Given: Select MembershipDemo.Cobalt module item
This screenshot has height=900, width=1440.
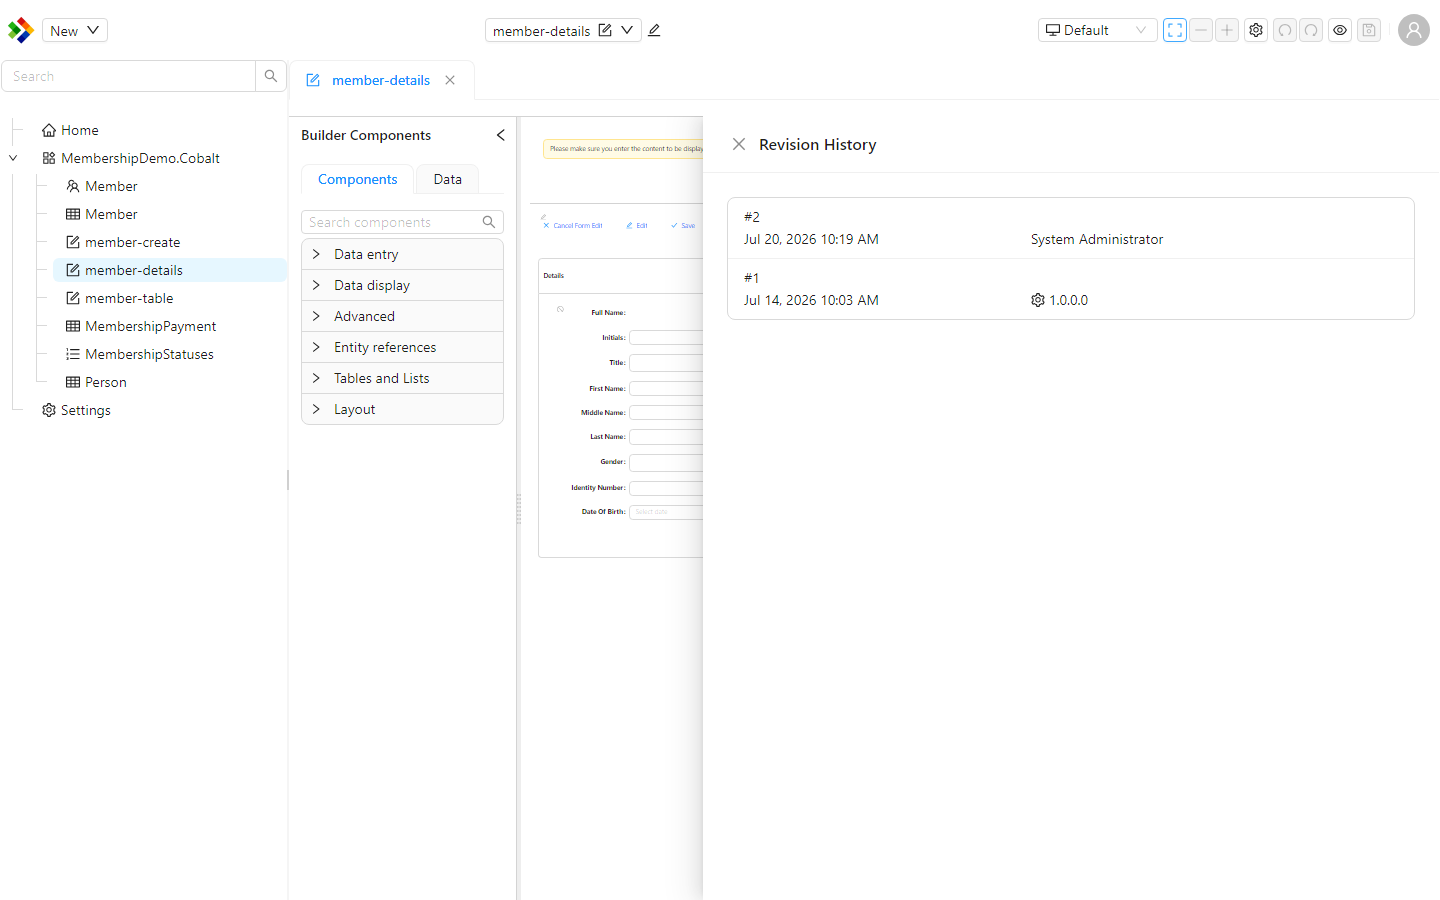Looking at the screenshot, I should (139, 158).
